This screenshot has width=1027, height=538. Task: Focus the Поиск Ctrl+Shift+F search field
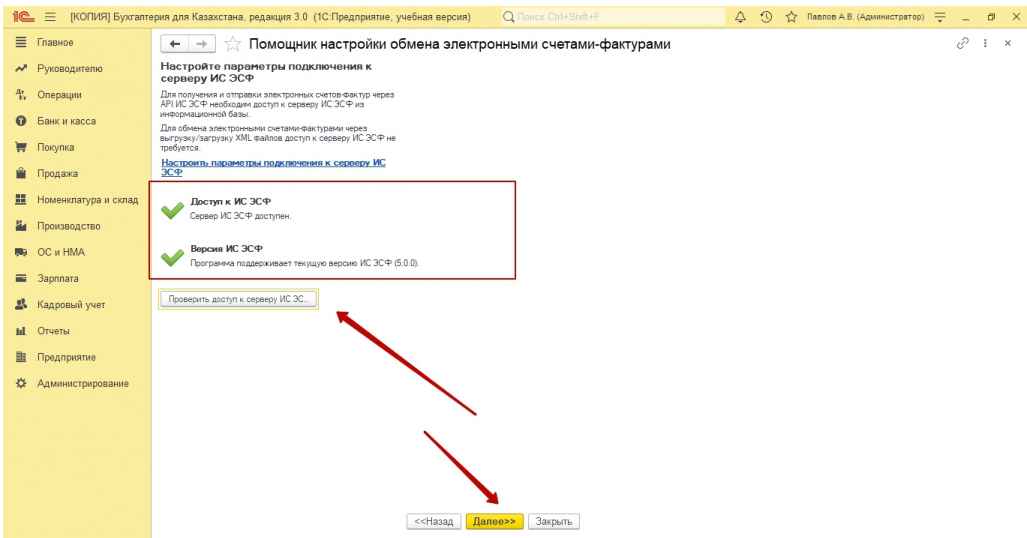(613, 17)
